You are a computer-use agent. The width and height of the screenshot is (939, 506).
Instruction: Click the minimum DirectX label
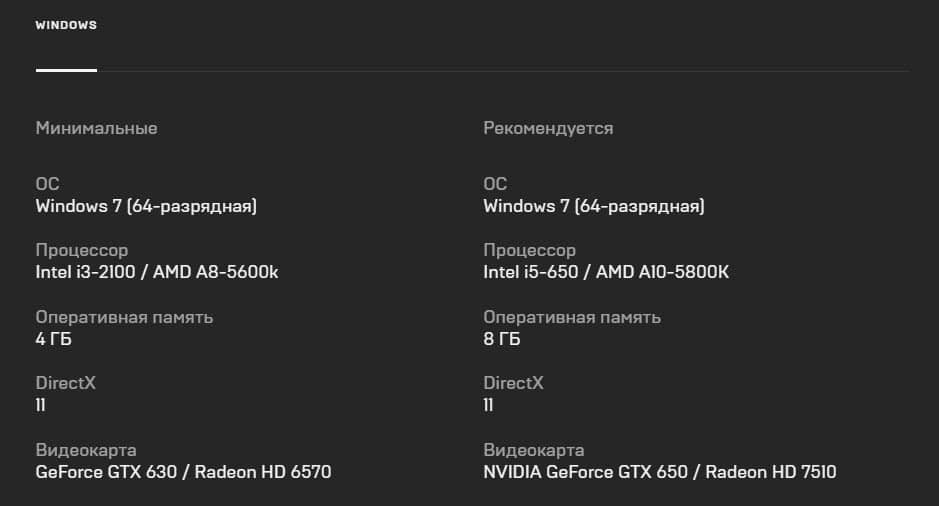point(65,383)
